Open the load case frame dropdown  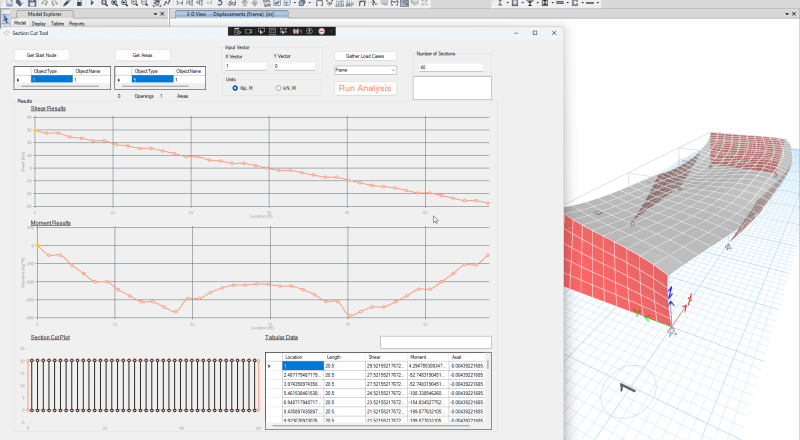(x=365, y=70)
